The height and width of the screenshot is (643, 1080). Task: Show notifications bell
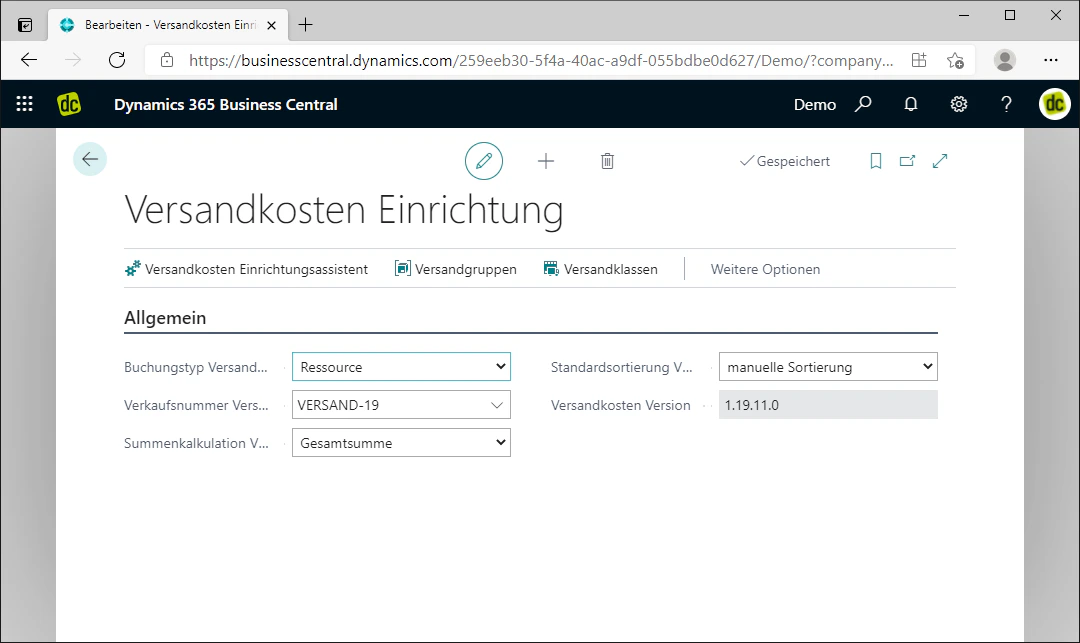(x=911, y=104)
